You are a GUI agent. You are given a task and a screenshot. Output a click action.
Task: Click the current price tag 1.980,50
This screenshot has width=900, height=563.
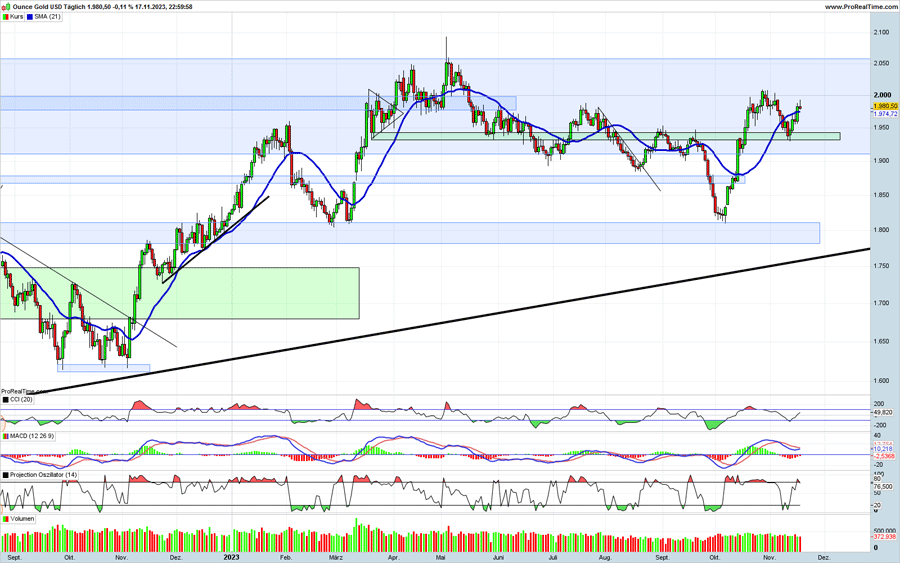(x=885, y=106)
